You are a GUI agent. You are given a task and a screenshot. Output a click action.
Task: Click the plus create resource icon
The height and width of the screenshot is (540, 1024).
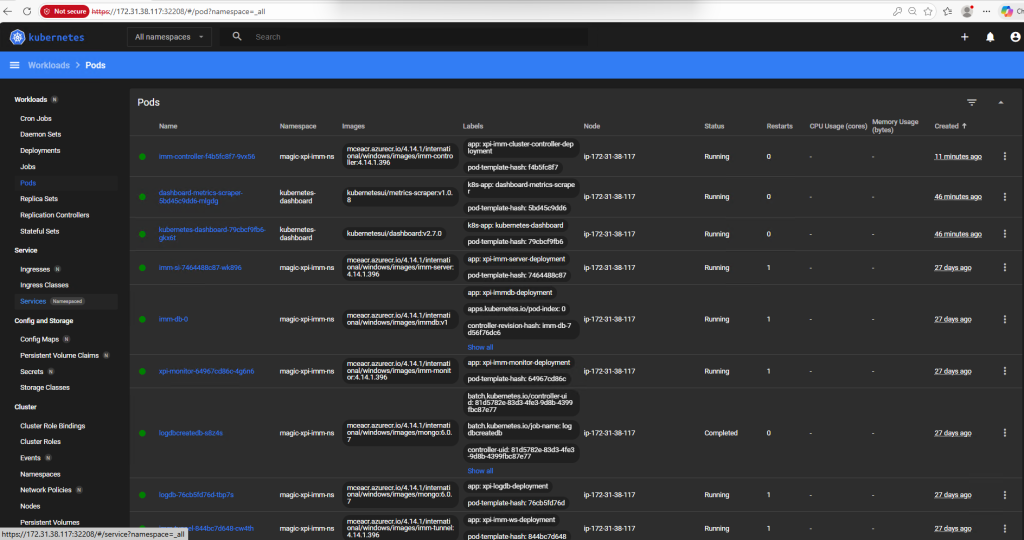pyautogui.click(x=964, y=37)
